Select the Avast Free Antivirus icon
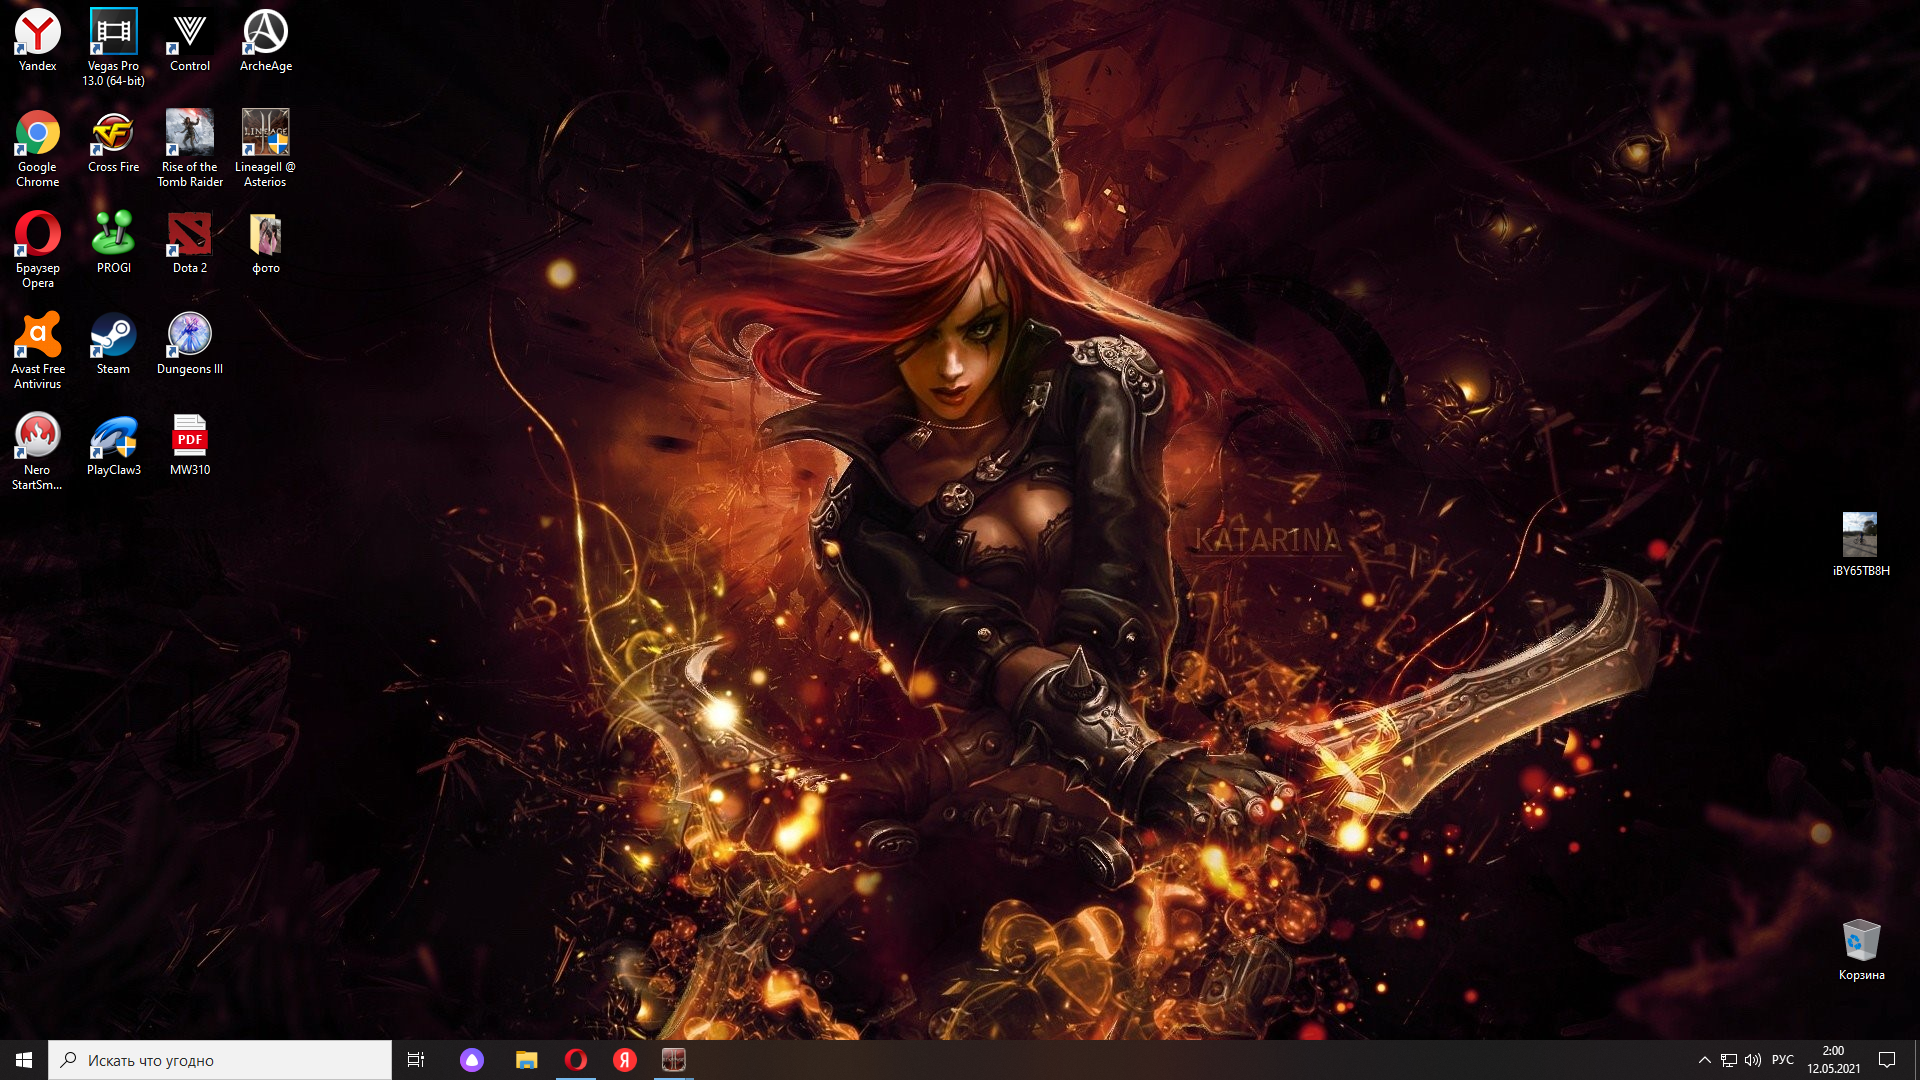 pyautogui.click(x=38, y=350)
